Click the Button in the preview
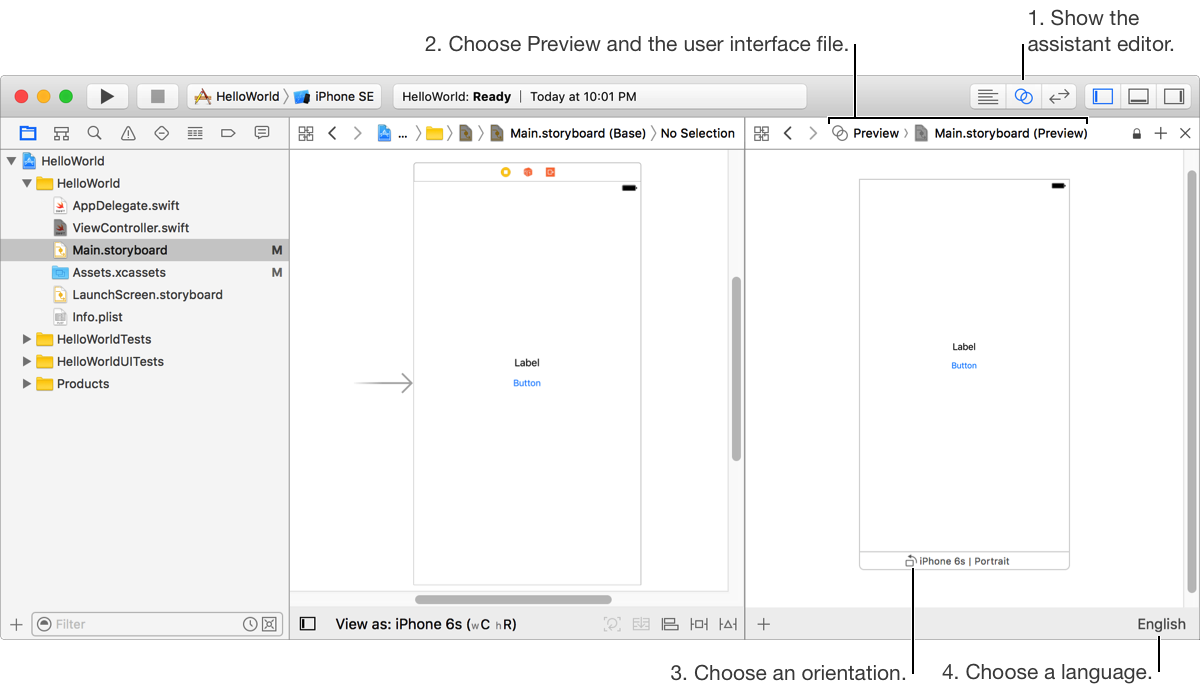The image size is (1200, 691). click(x=964, y=366)
